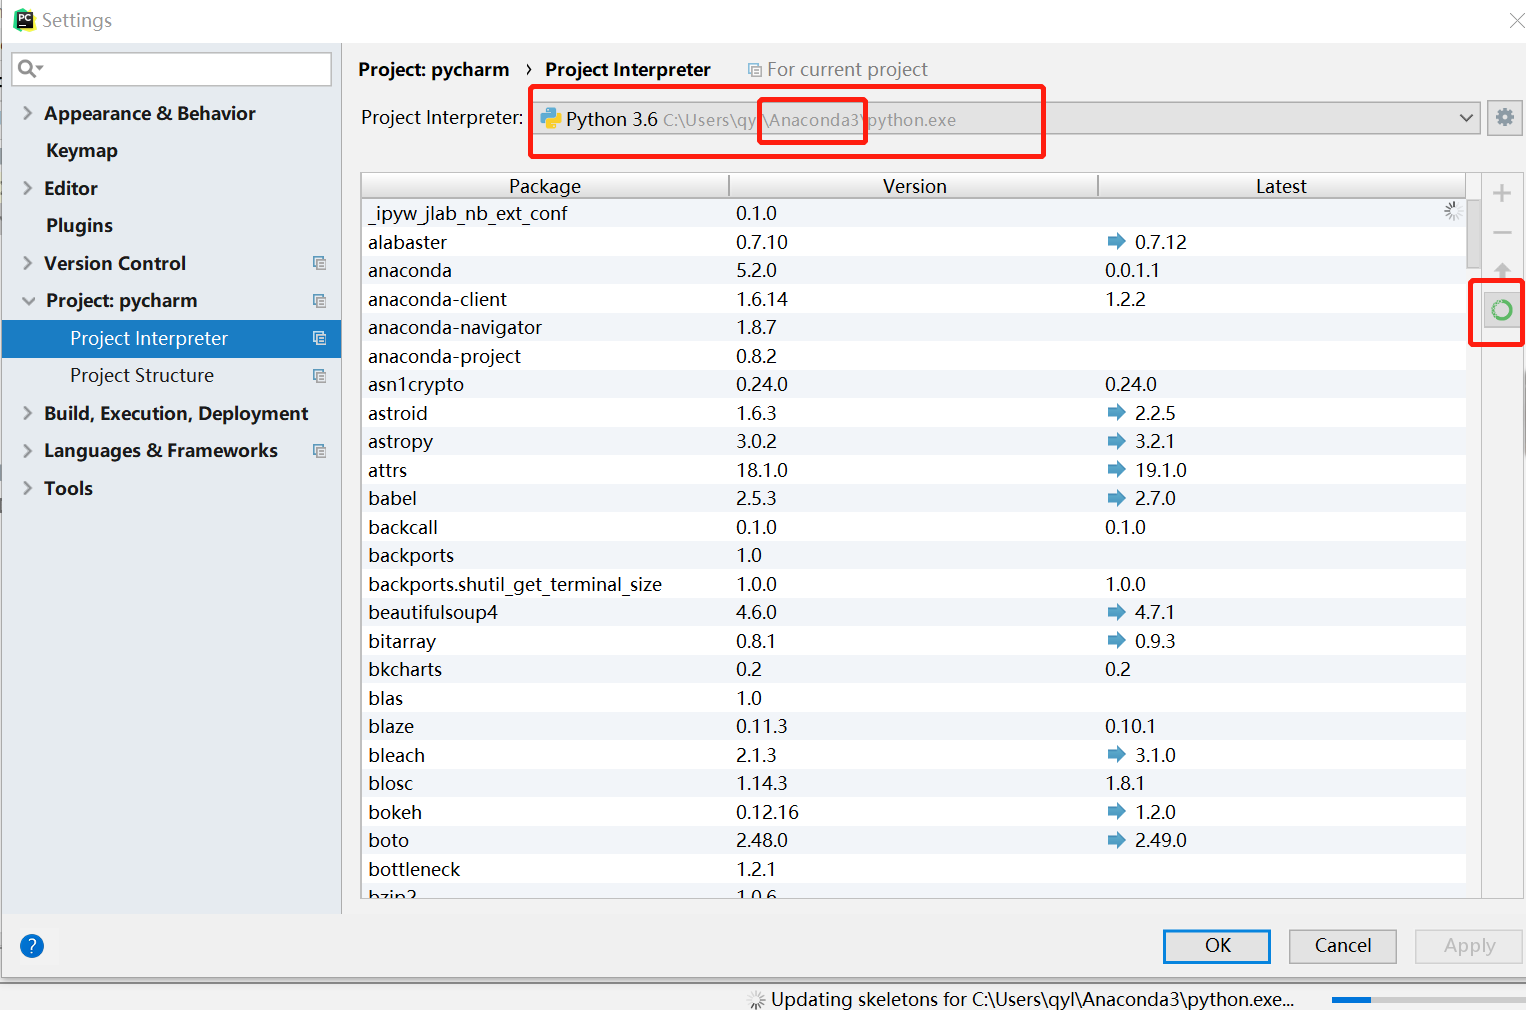The image size is (1526, 1010).
Task: Open help with the question mark icon
Action: pyautogui.click(x=32, y=946)
